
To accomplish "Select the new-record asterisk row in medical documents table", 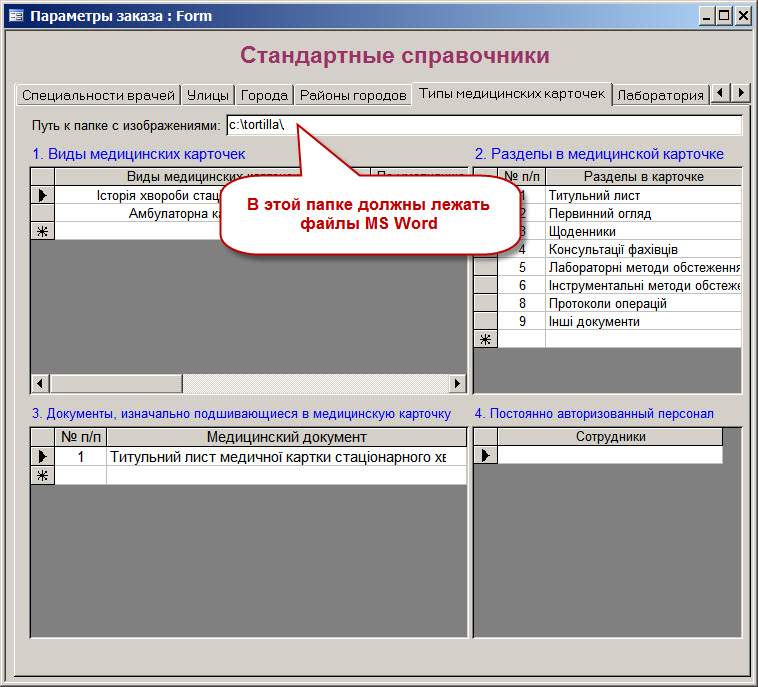I will tap(43, 476).
